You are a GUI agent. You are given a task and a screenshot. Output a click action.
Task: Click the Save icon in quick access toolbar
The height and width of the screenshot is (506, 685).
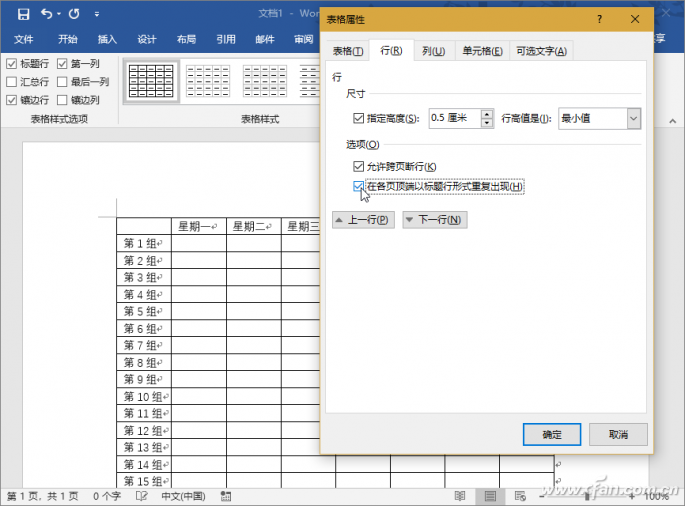[22, 14]
